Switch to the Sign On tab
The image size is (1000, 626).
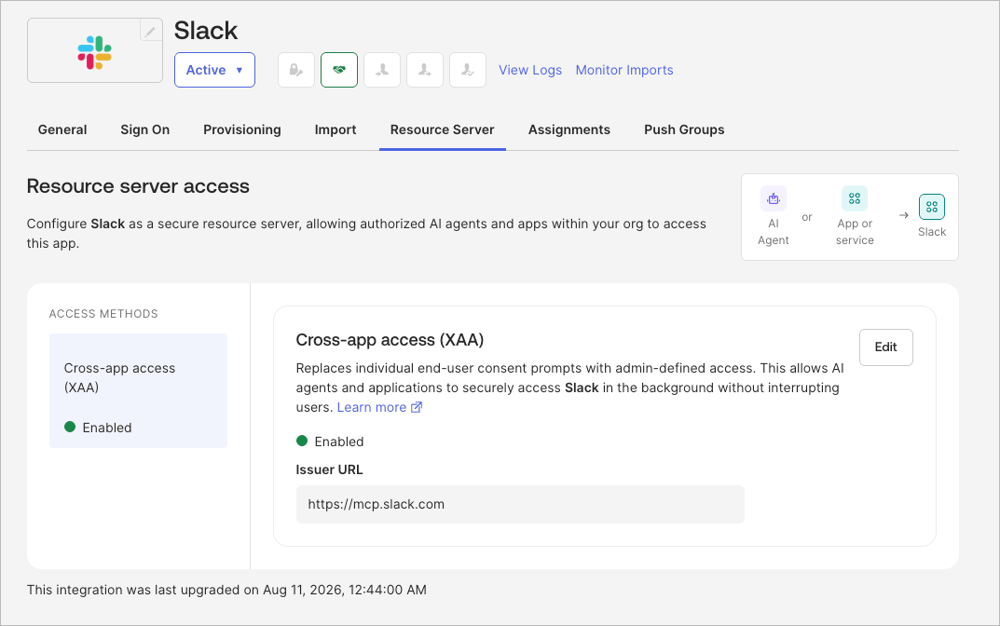[145, 130]
